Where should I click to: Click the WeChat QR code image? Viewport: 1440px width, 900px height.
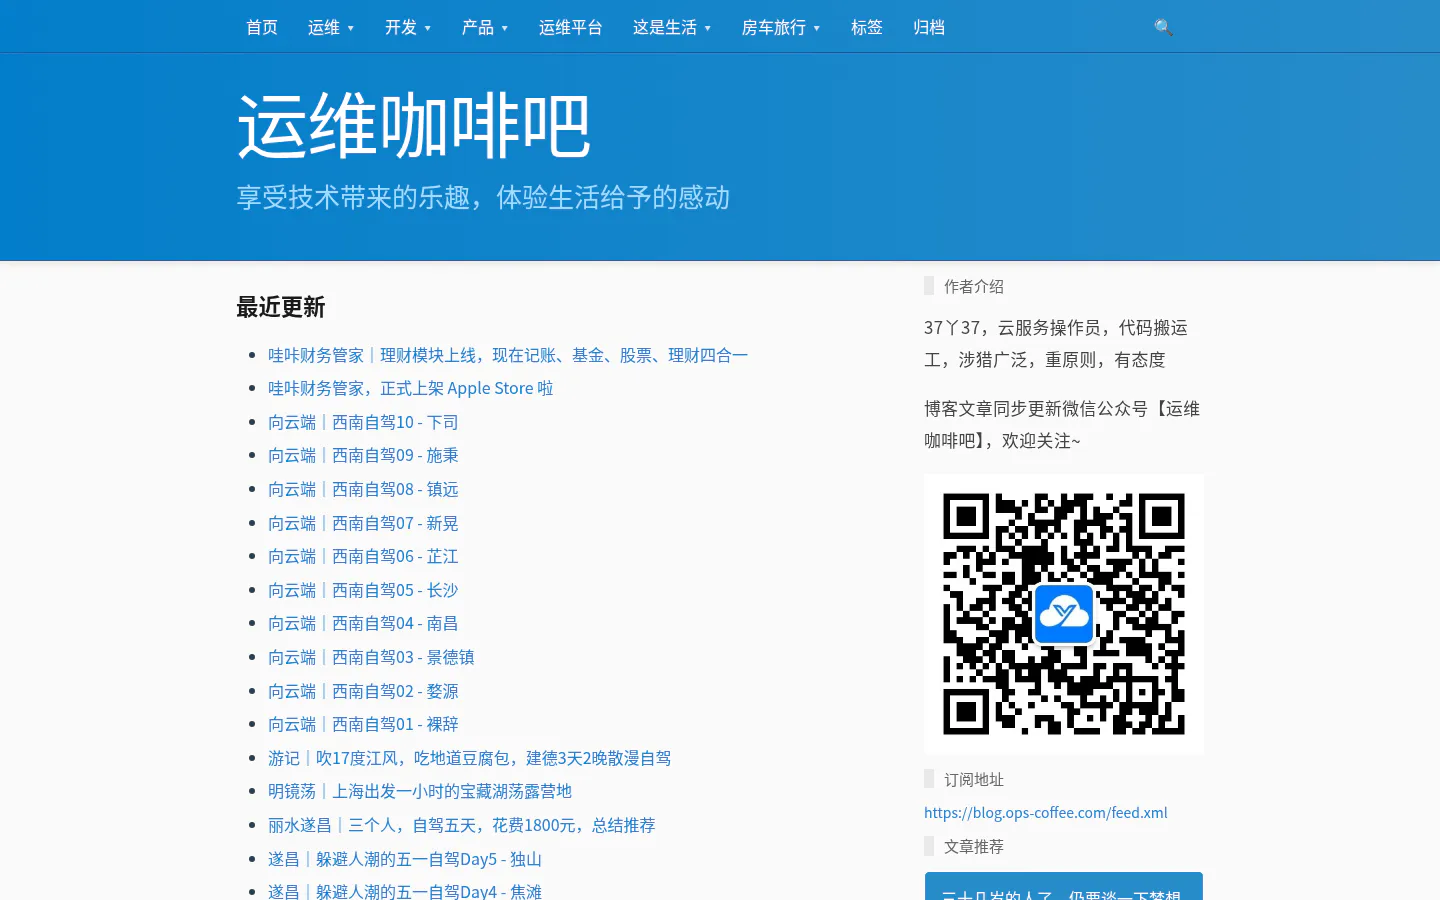pos(1064,614)
